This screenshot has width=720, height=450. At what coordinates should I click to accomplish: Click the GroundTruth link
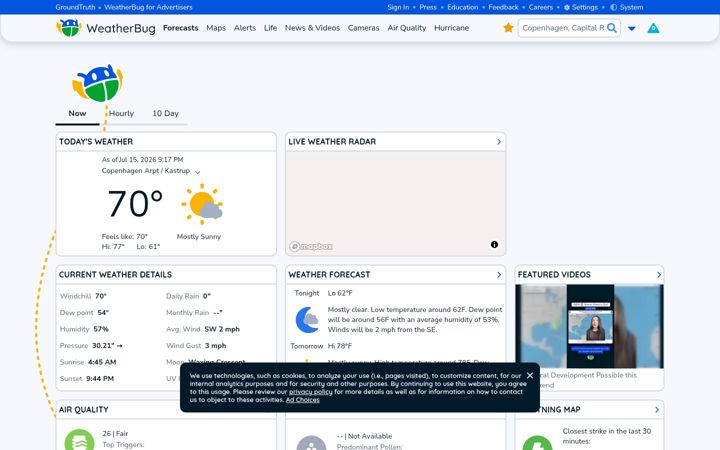(x=75, y=7)
